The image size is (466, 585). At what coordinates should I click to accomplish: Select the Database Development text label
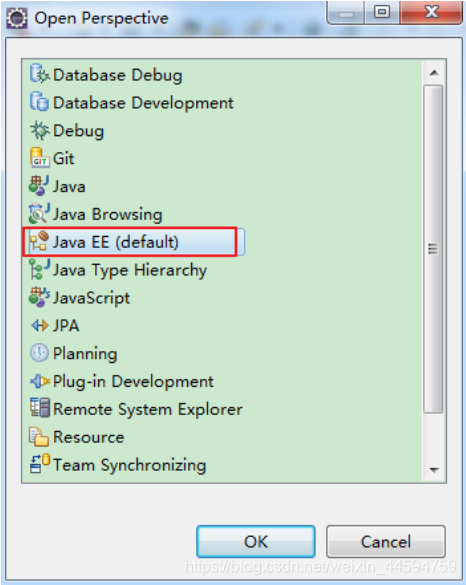143,103
